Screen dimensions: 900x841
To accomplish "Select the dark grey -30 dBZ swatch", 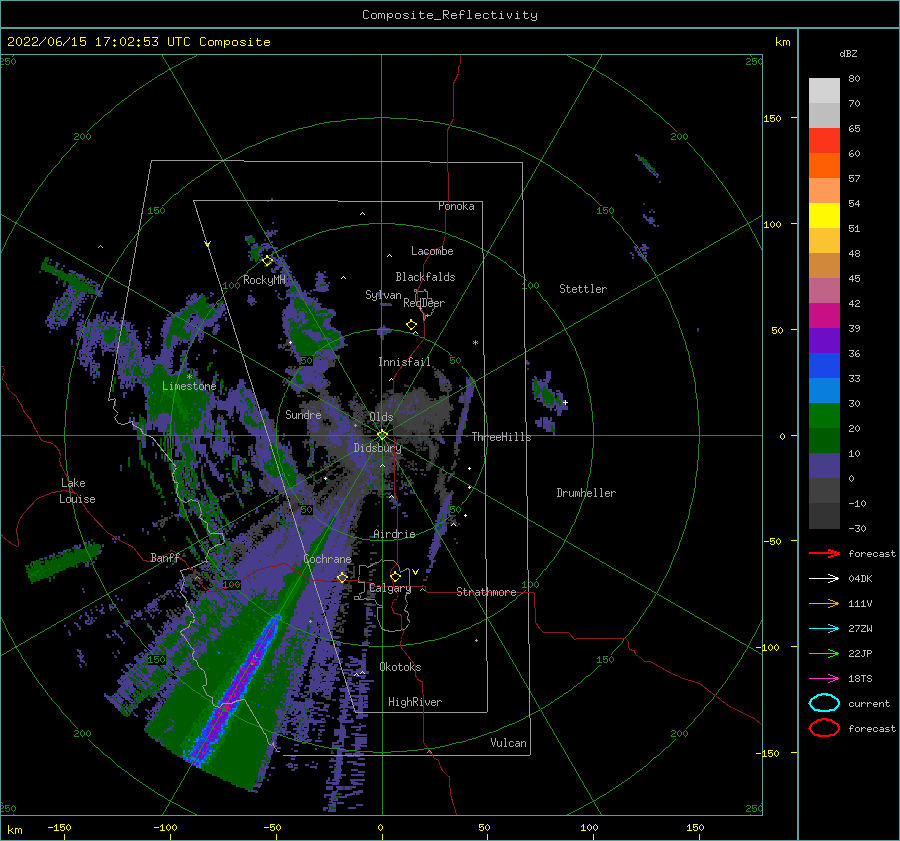I will [x=824, y=516].
